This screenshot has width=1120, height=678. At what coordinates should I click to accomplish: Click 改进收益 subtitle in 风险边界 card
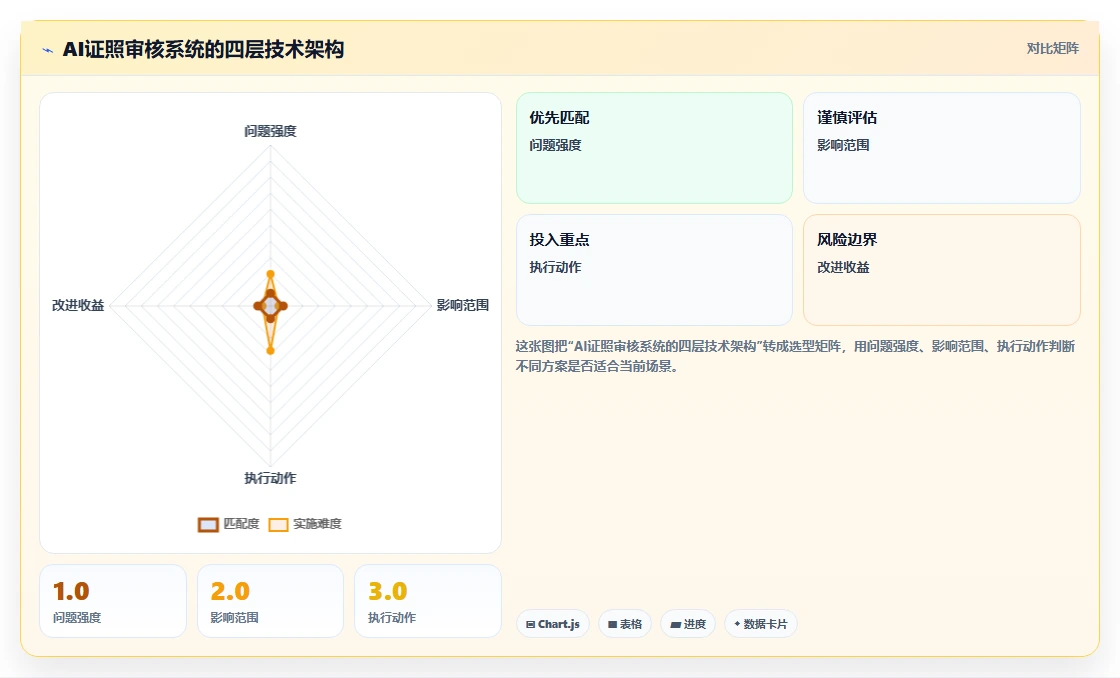(843, 268)
